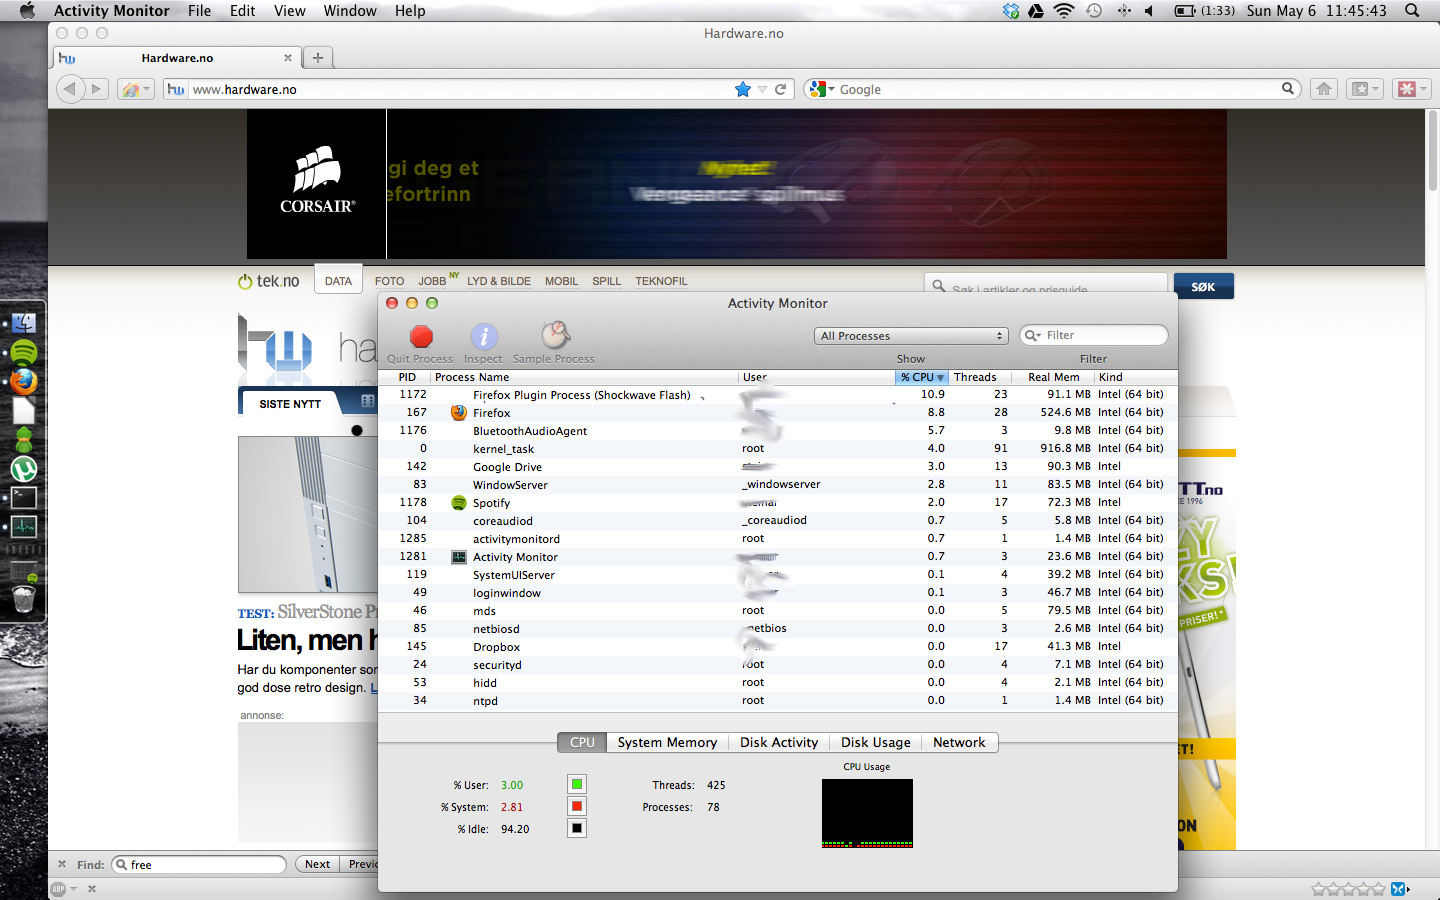Viewport: 1440px width, 900px height.
Task: Click the Bluetooth menu bar icon
Action: click(1124, 11)
